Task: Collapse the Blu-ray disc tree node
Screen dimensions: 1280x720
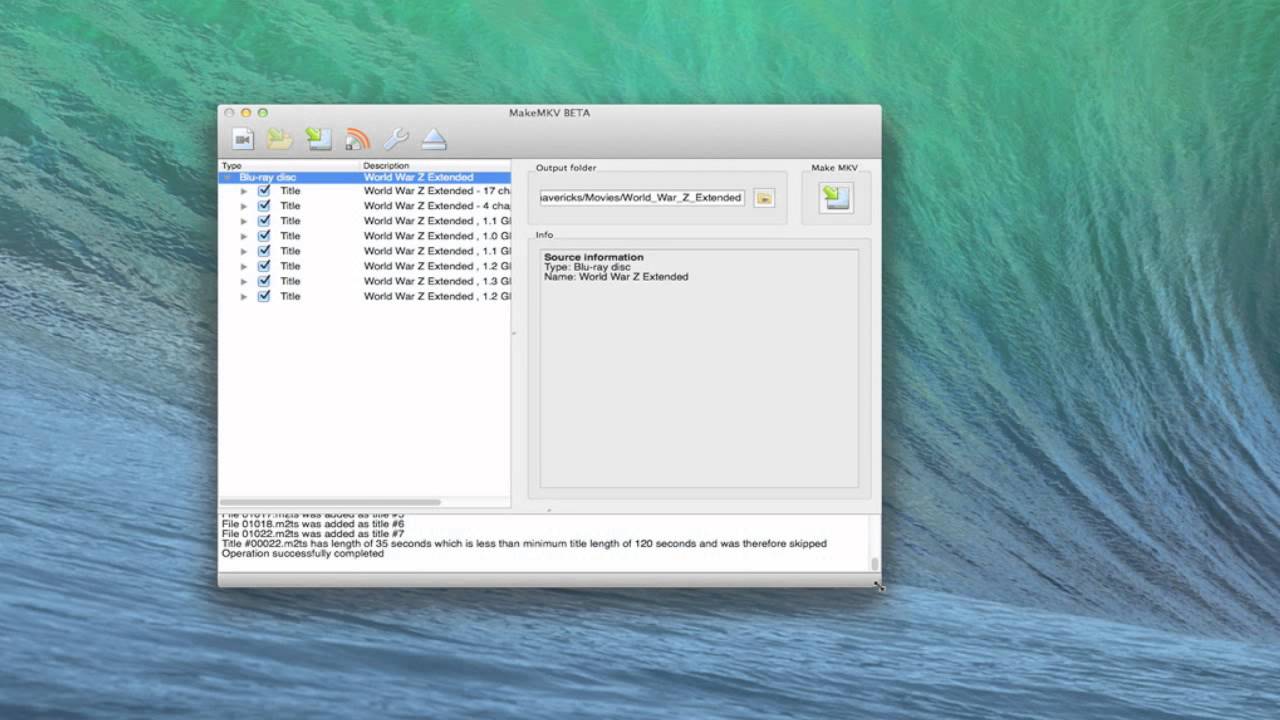Action: [228, 177]
